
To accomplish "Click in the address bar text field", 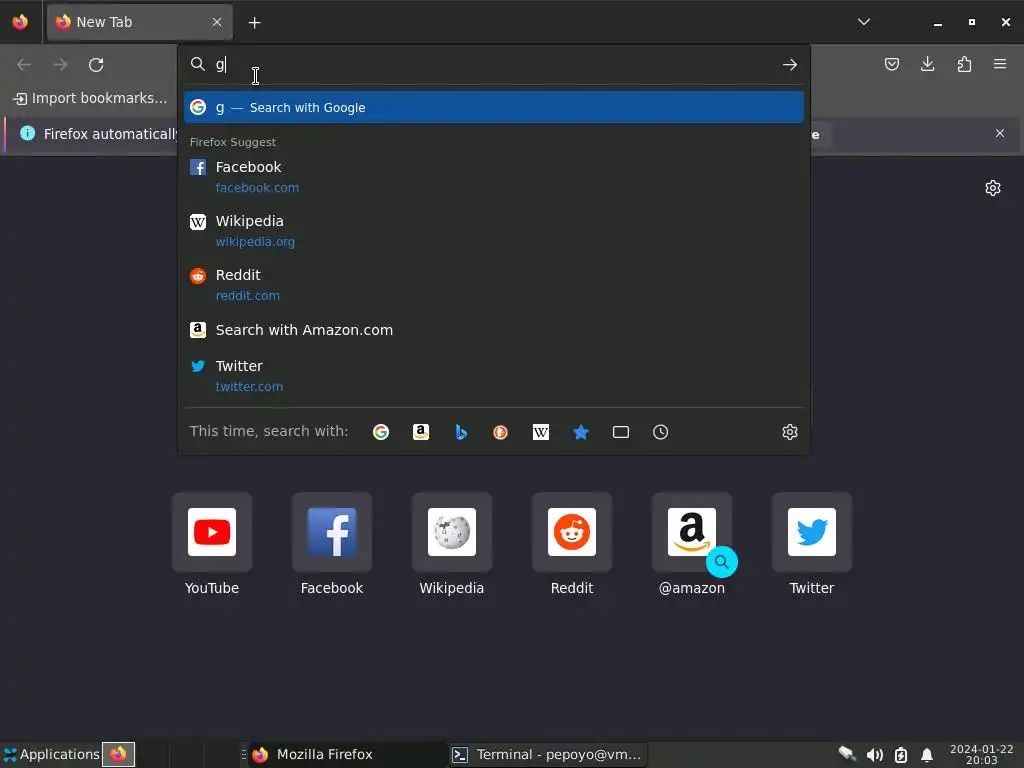I will coord(496,65).
